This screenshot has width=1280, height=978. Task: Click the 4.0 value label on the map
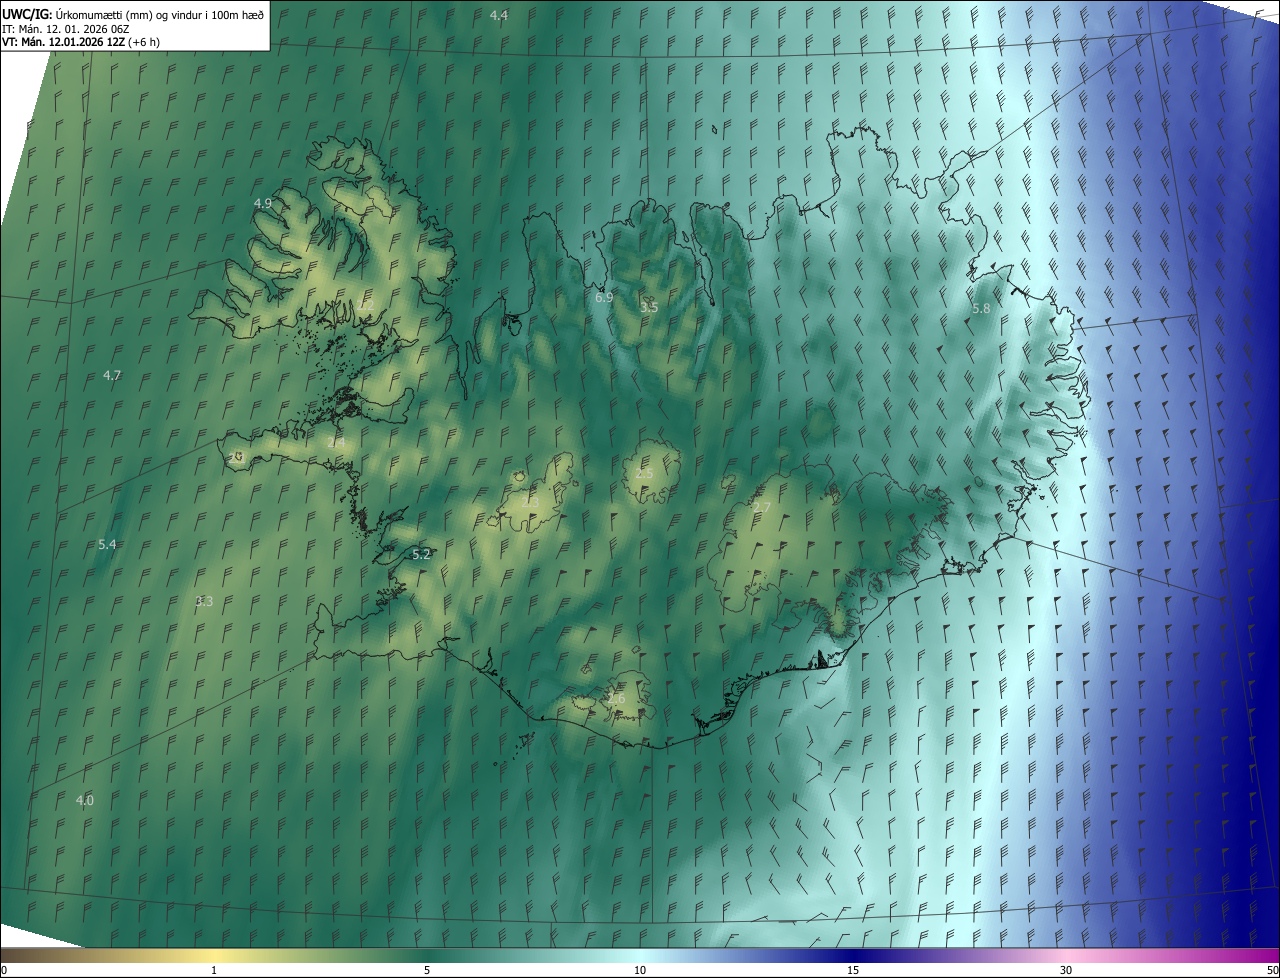[x=85, y=801]
